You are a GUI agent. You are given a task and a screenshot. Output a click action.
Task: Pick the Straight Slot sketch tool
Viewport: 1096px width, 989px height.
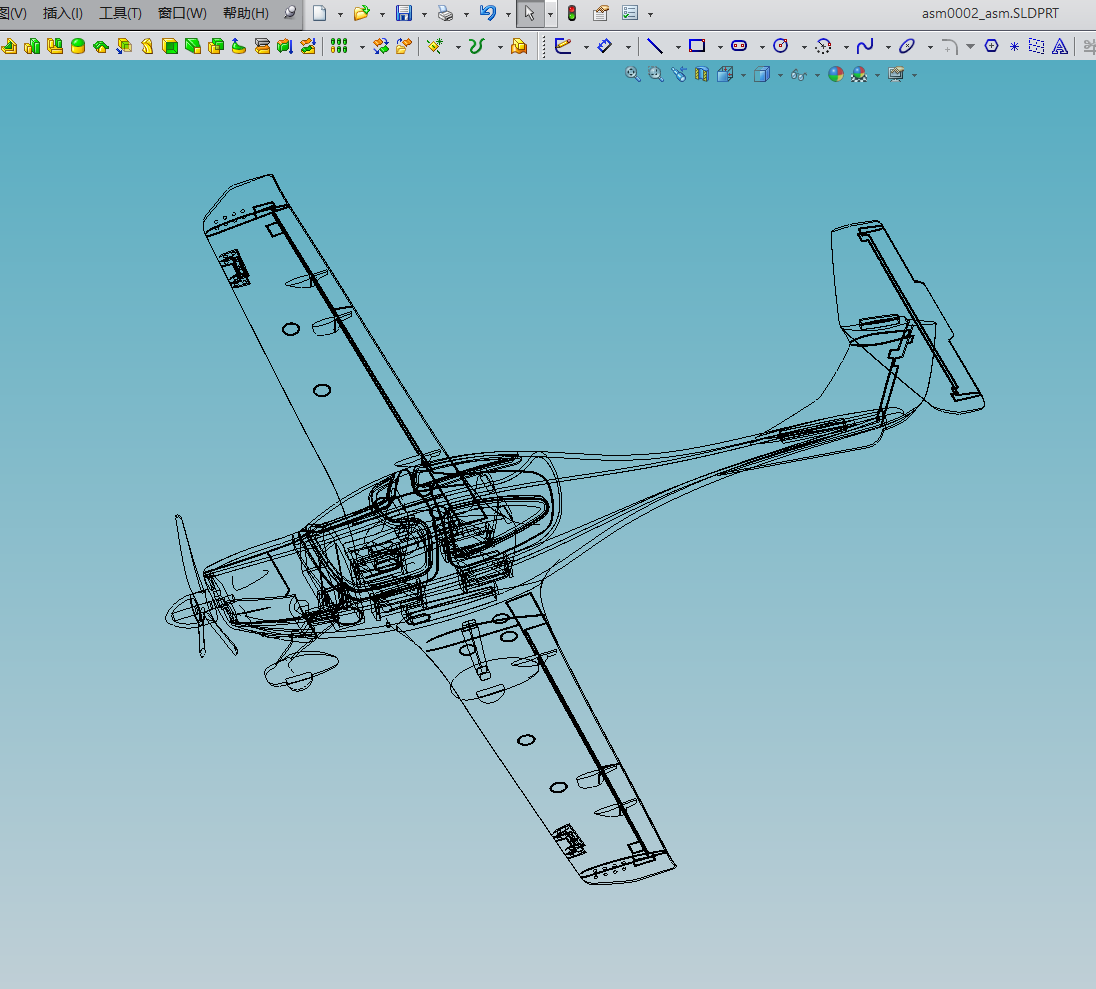pyautogui.click(x=739, y=46)
